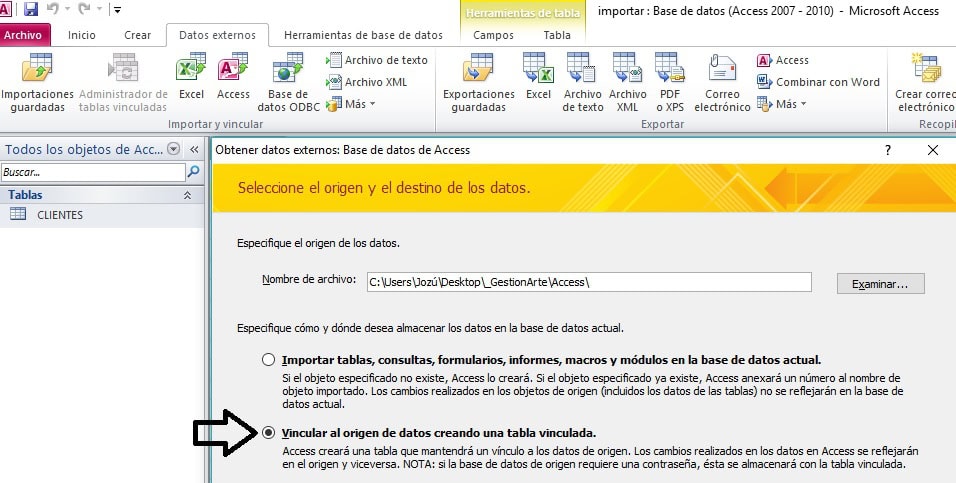Click the Buscar search box

click(x=93, y=172)
